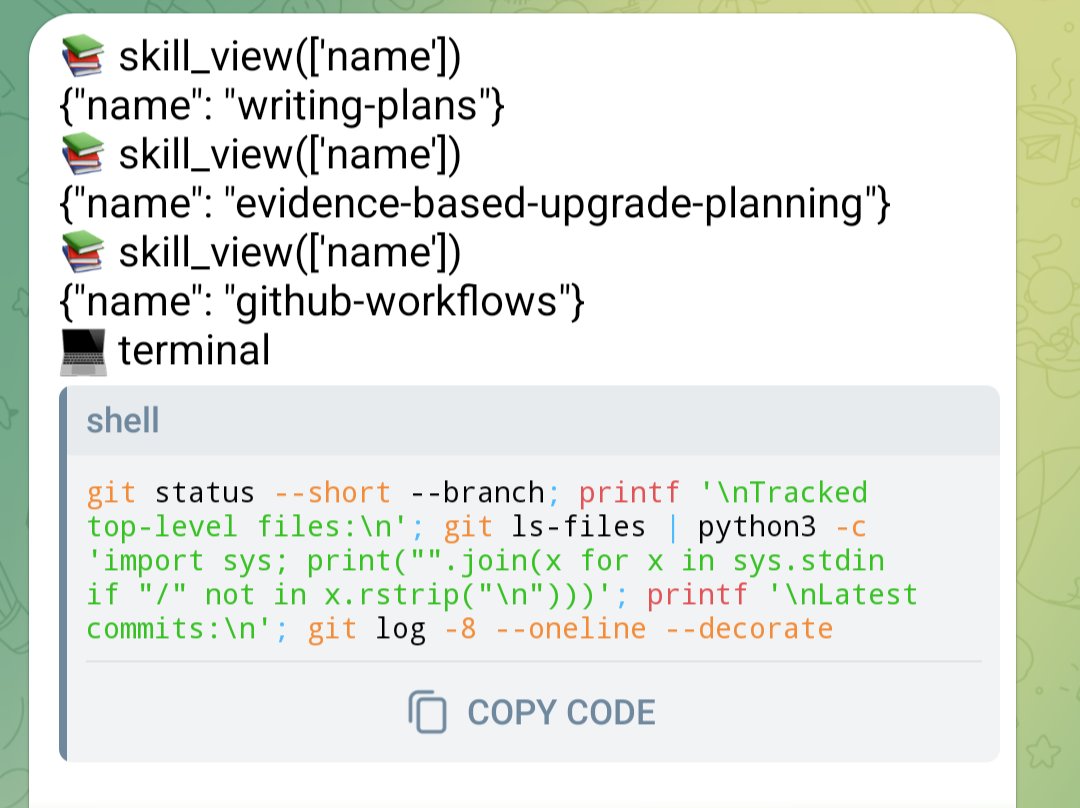Screen dimensions: 1080x808
Task: Click the patterned chat wallpaper outside the bubble
Action: point(1048,413)
